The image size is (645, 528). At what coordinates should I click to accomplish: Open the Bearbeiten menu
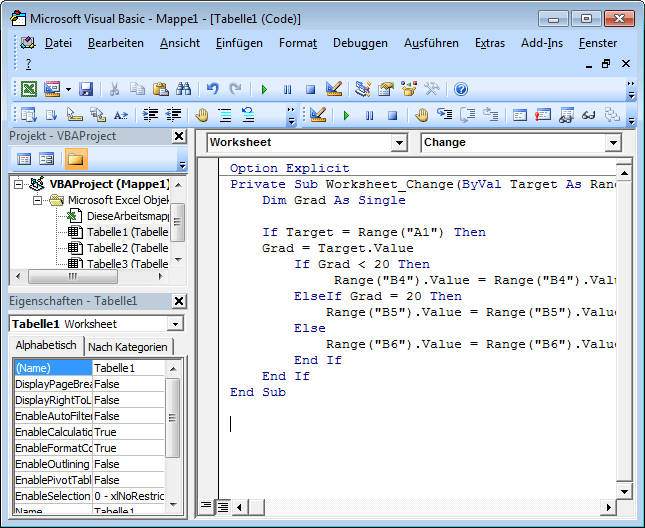click(116, 43)
